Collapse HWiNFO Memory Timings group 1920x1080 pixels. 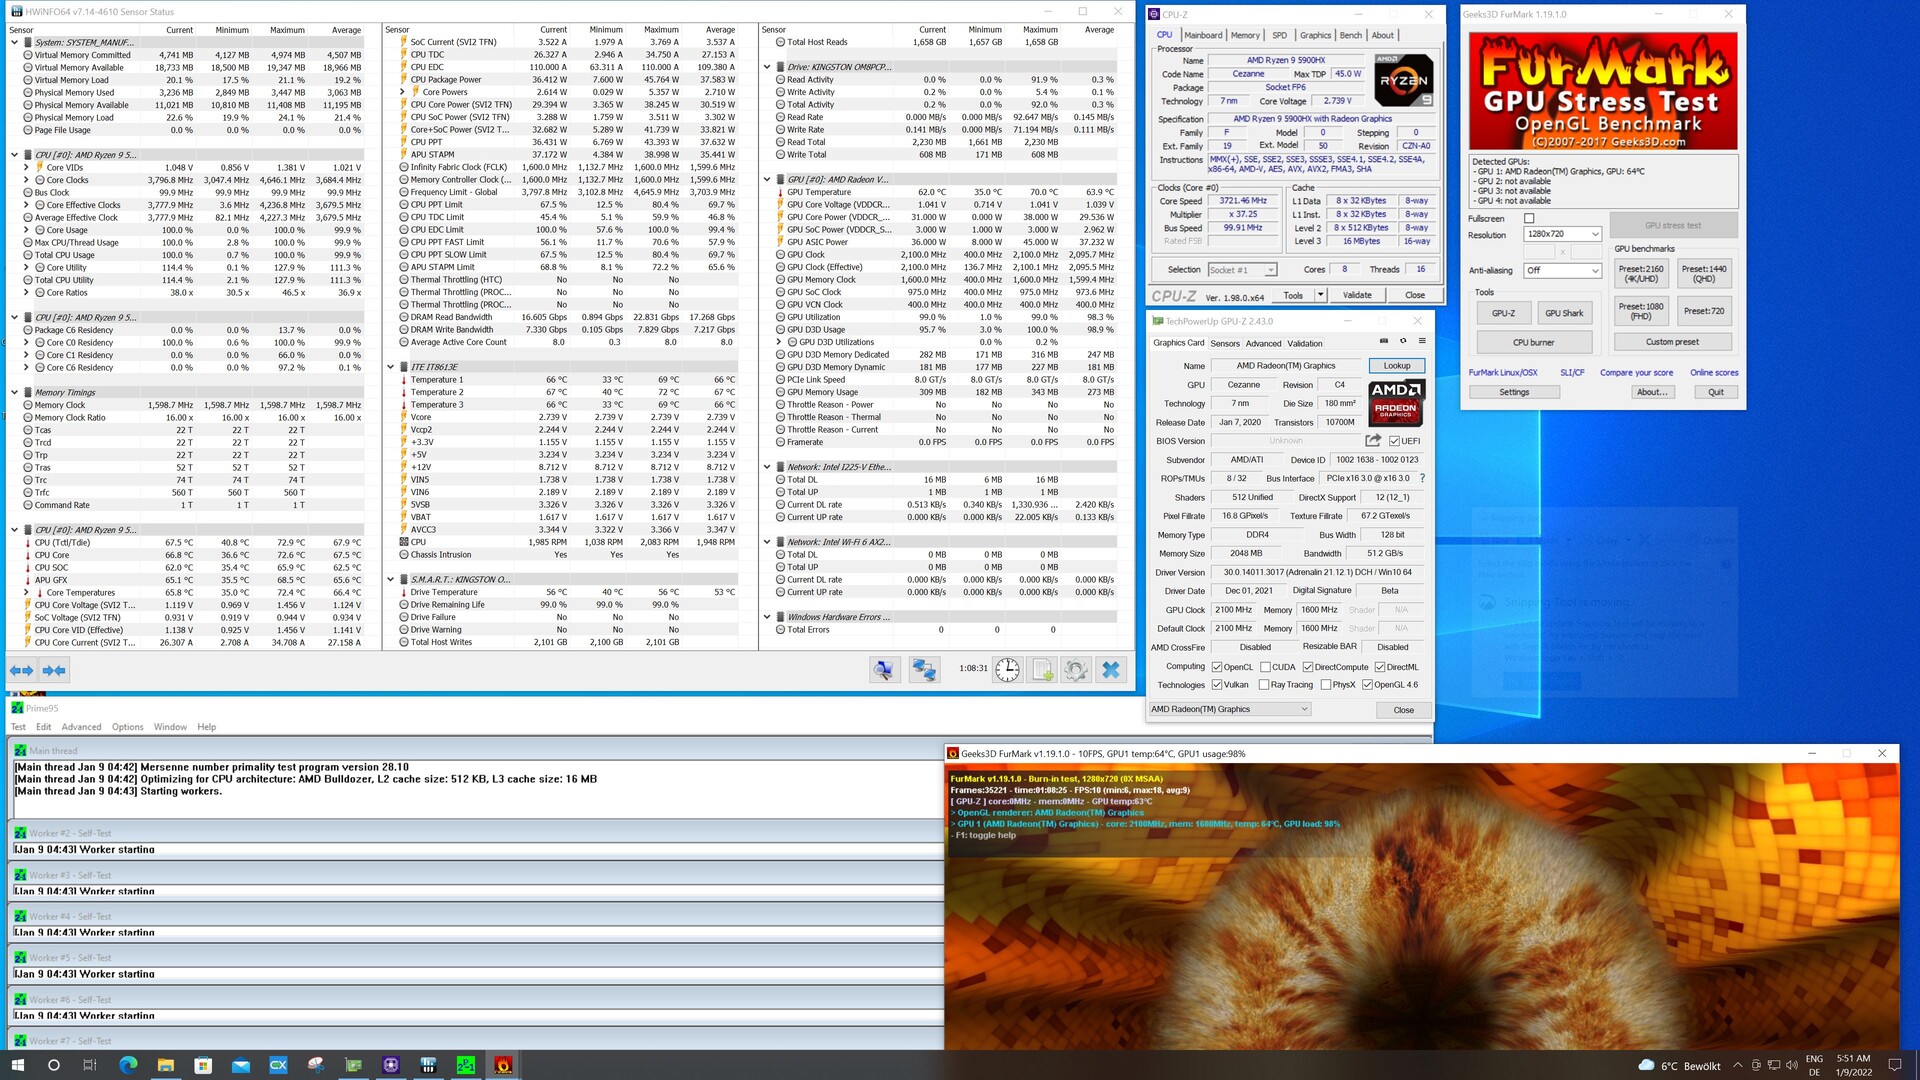[x=14, y=392]
